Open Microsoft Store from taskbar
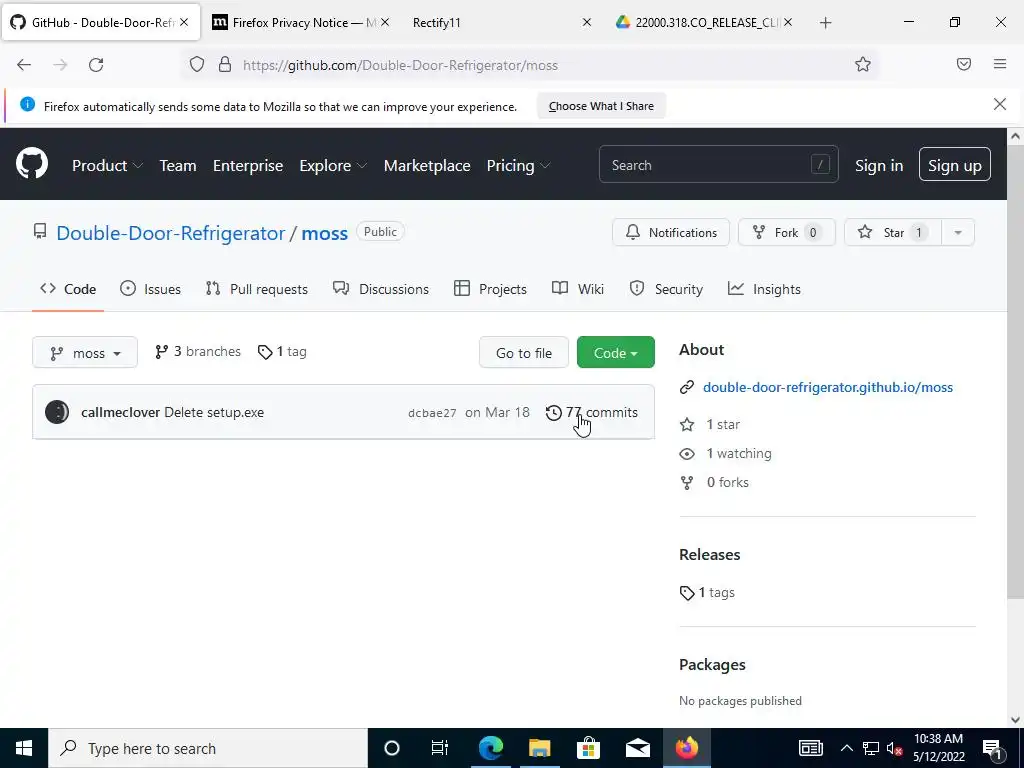Screen dimensions: 1024x768 (588, 748)
